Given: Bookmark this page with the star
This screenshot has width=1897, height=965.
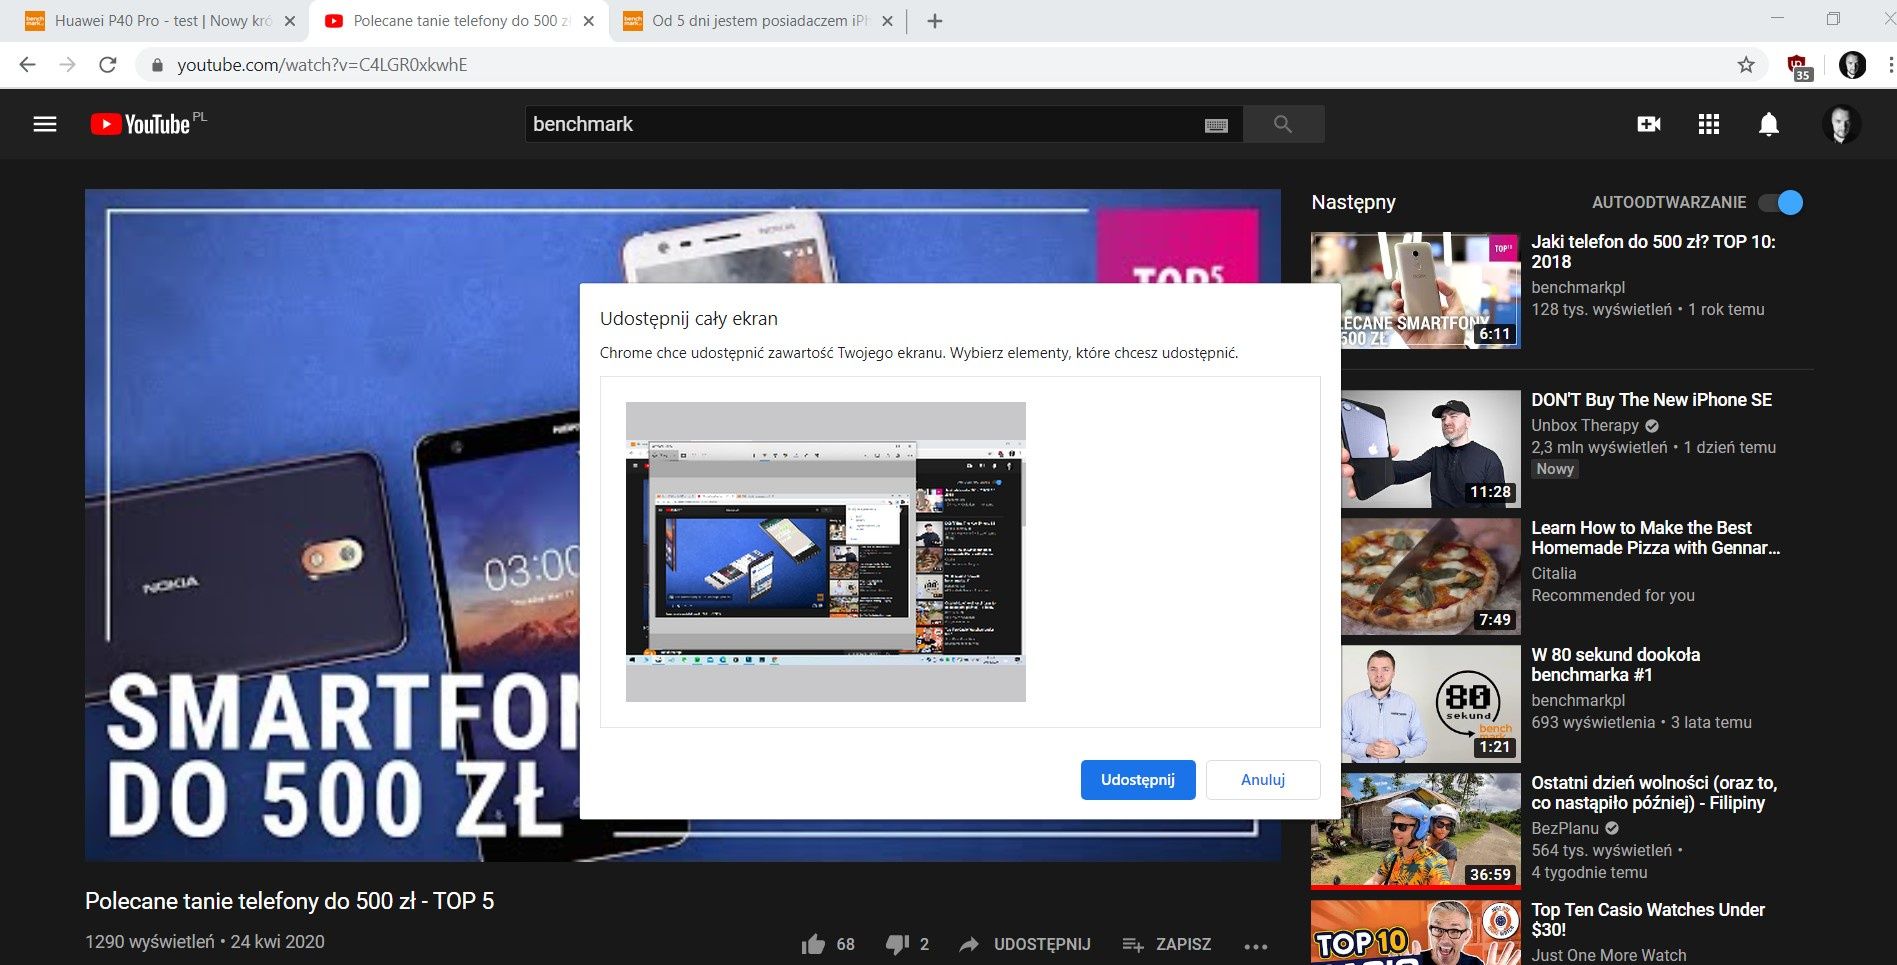Looking at the screenshot, I should click(1746, 65).
